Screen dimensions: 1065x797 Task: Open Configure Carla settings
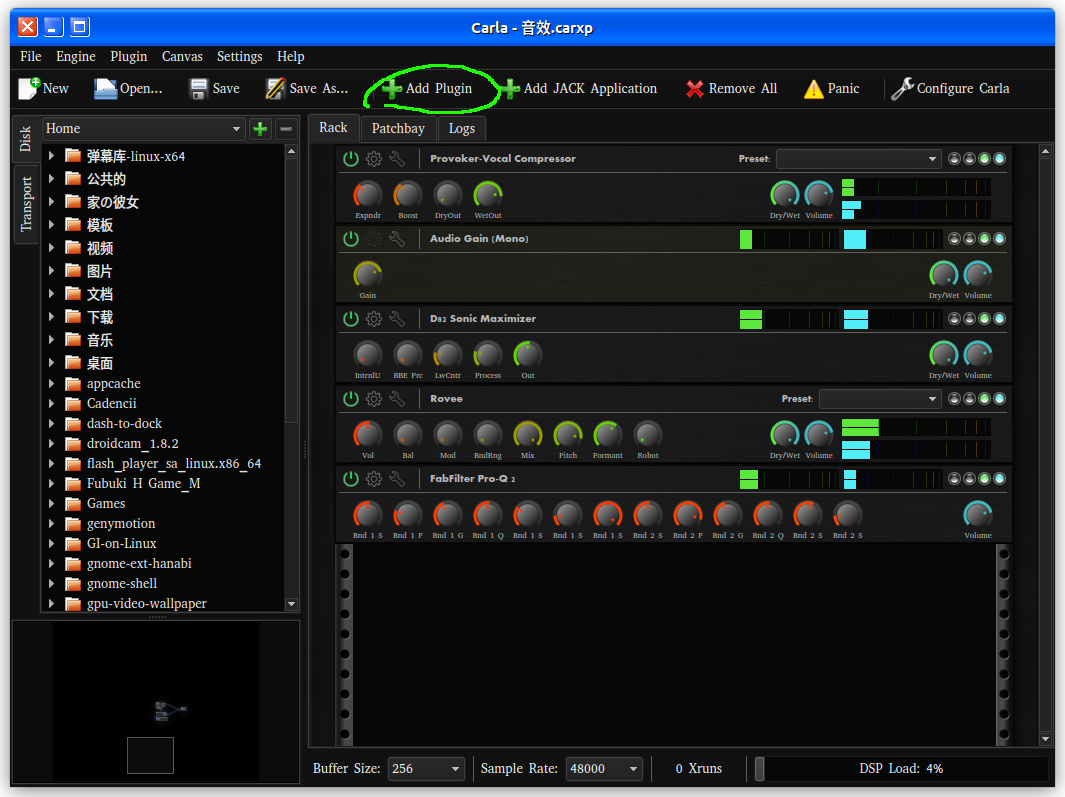coord(950,88)
